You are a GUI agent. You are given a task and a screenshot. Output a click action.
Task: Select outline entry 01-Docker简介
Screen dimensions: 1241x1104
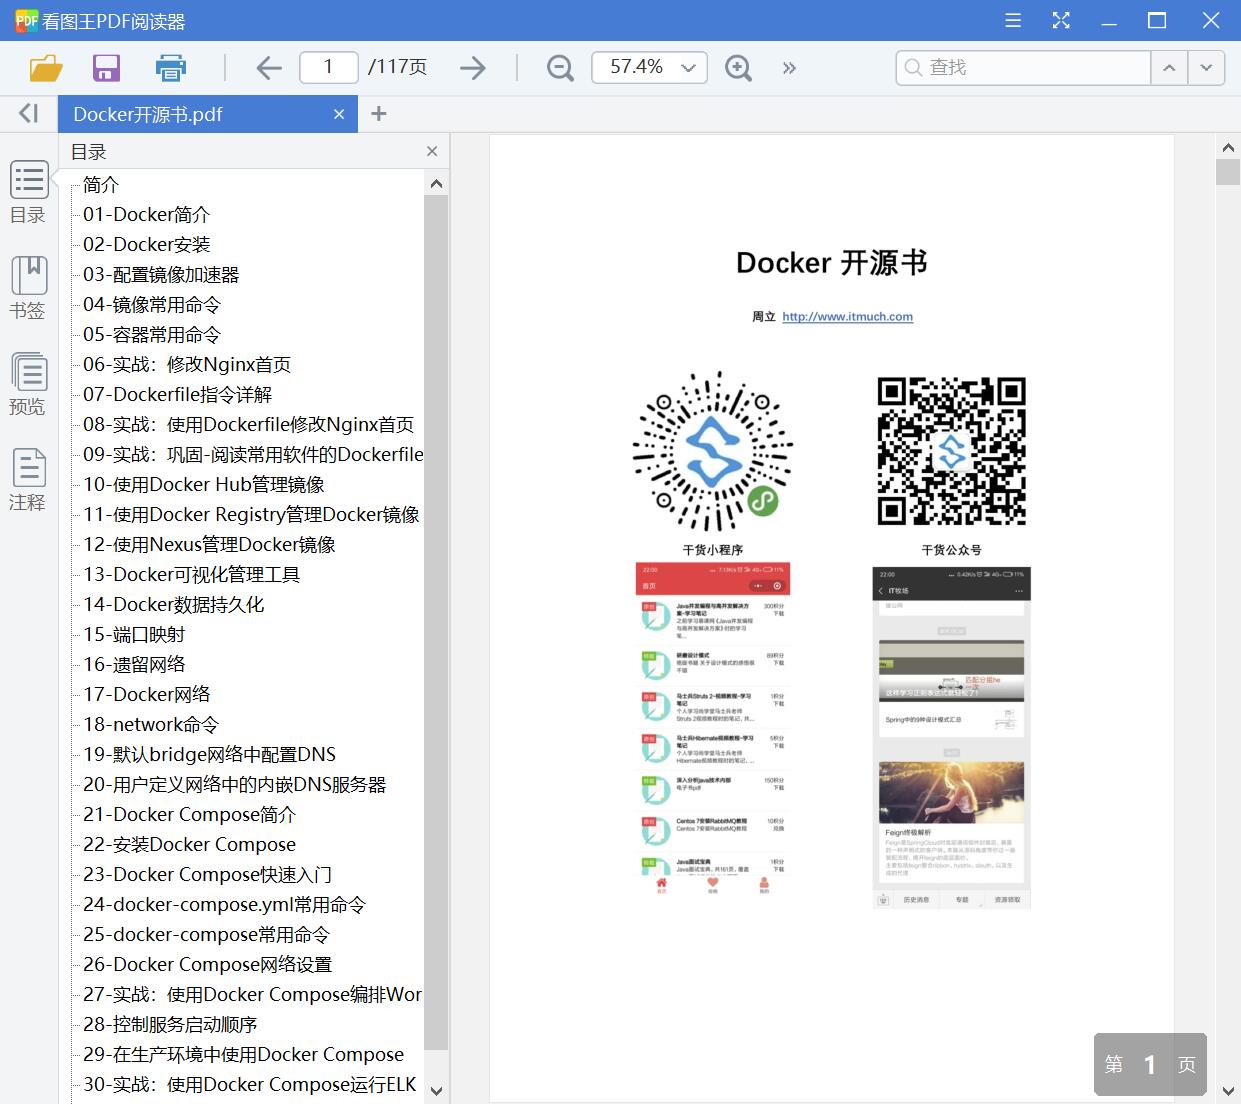146,215
